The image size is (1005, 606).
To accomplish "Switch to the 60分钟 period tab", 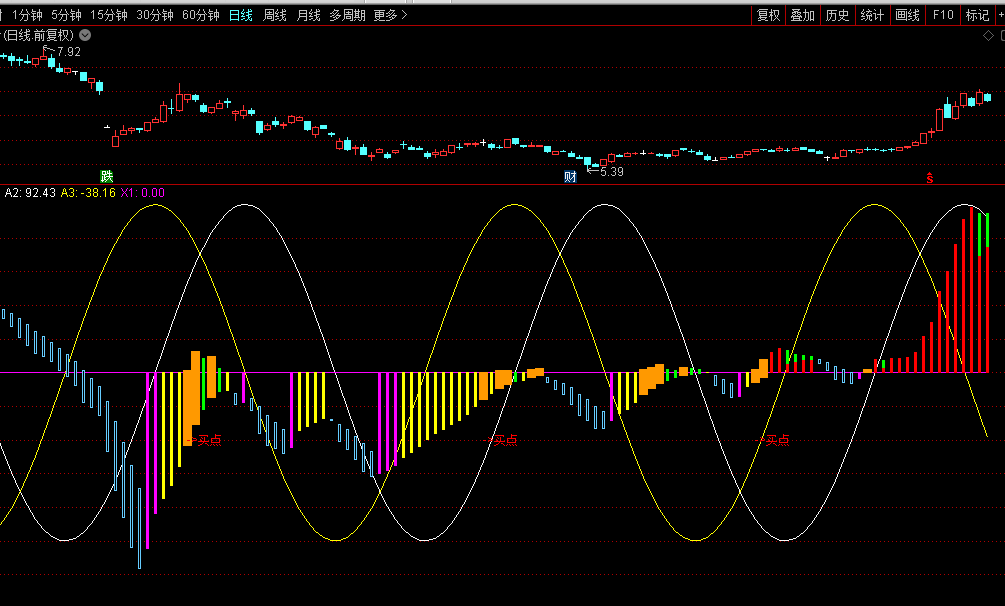I will click(x=201, y=15).
